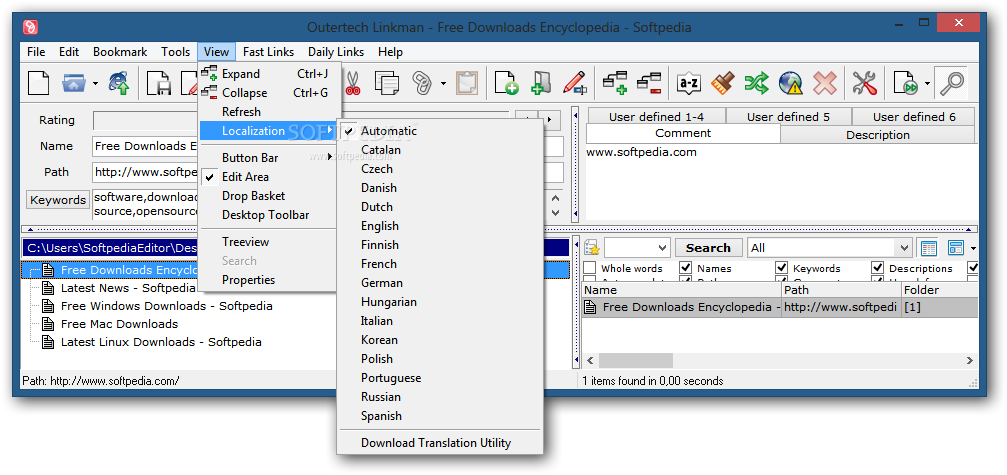Select Free Mac Downloads tree item
Screen dimensions: 1007x475
tap(119, 324)
